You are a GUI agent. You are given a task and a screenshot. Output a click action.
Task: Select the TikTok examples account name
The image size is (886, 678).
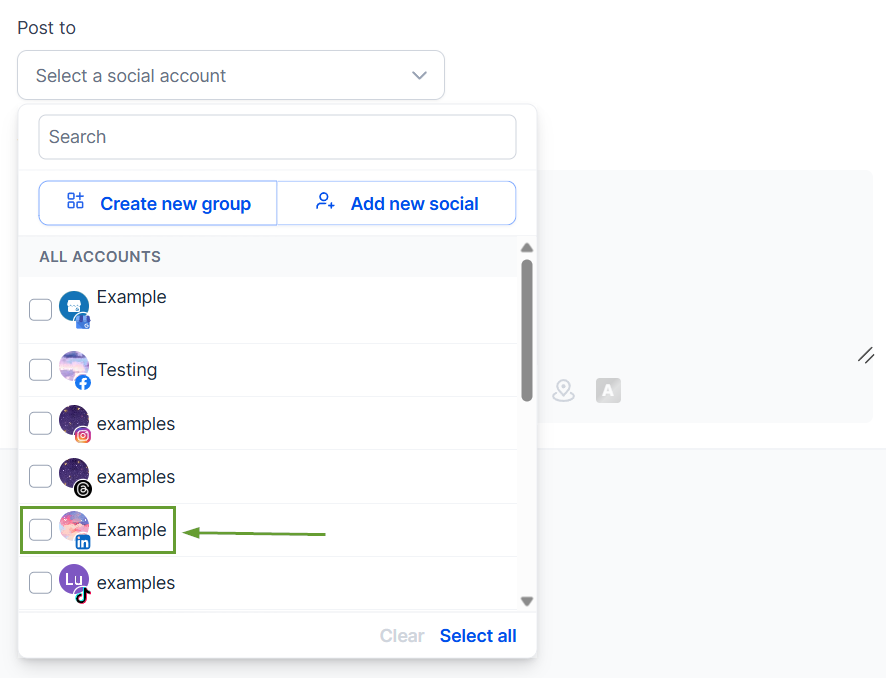coord(136,583)
